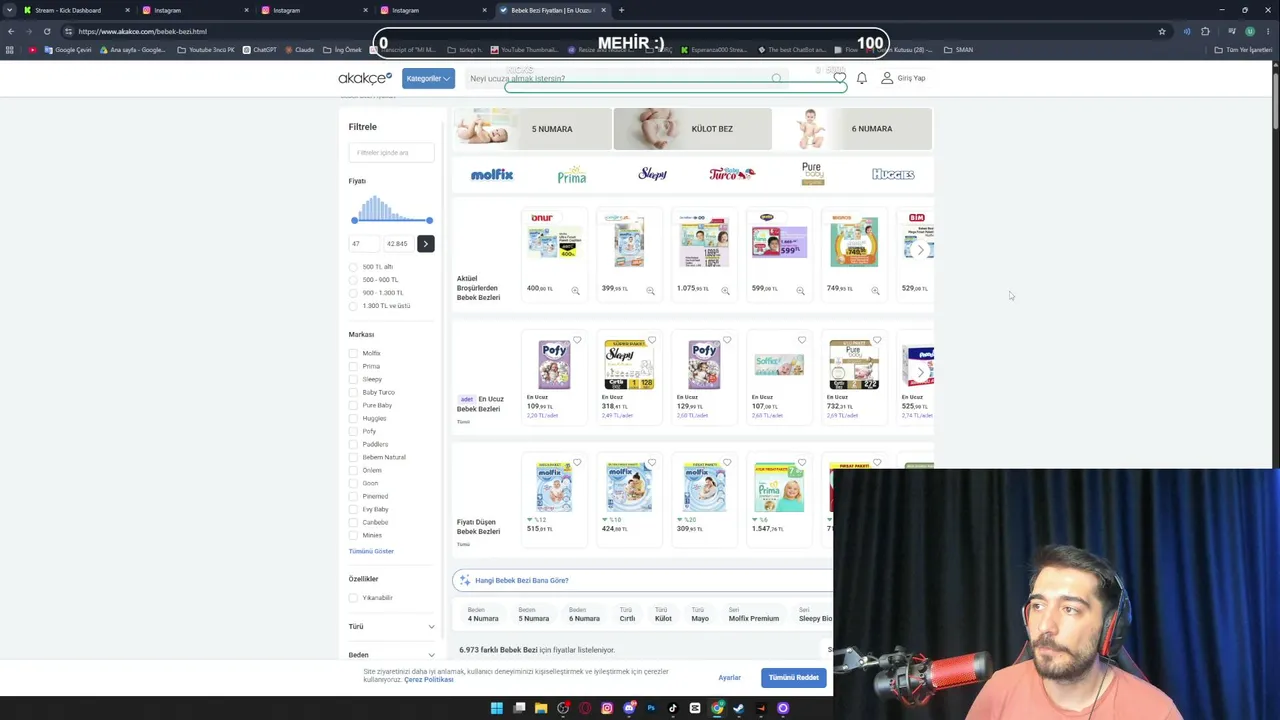
Task: Filter by Huggies brand logo
Action: coord(893,174)
